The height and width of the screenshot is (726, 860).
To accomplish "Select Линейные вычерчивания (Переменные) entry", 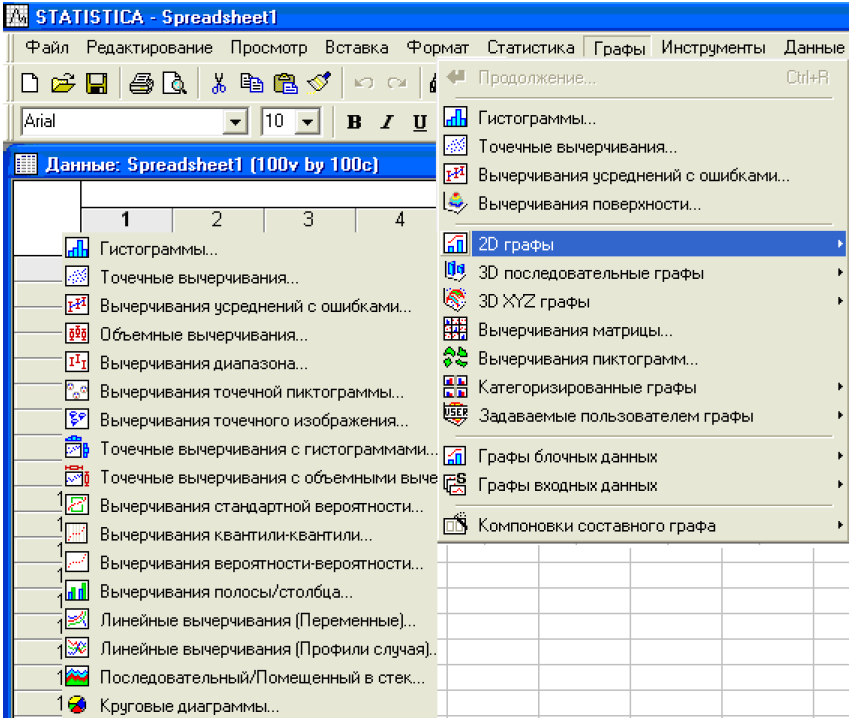I will pos(250,620).
